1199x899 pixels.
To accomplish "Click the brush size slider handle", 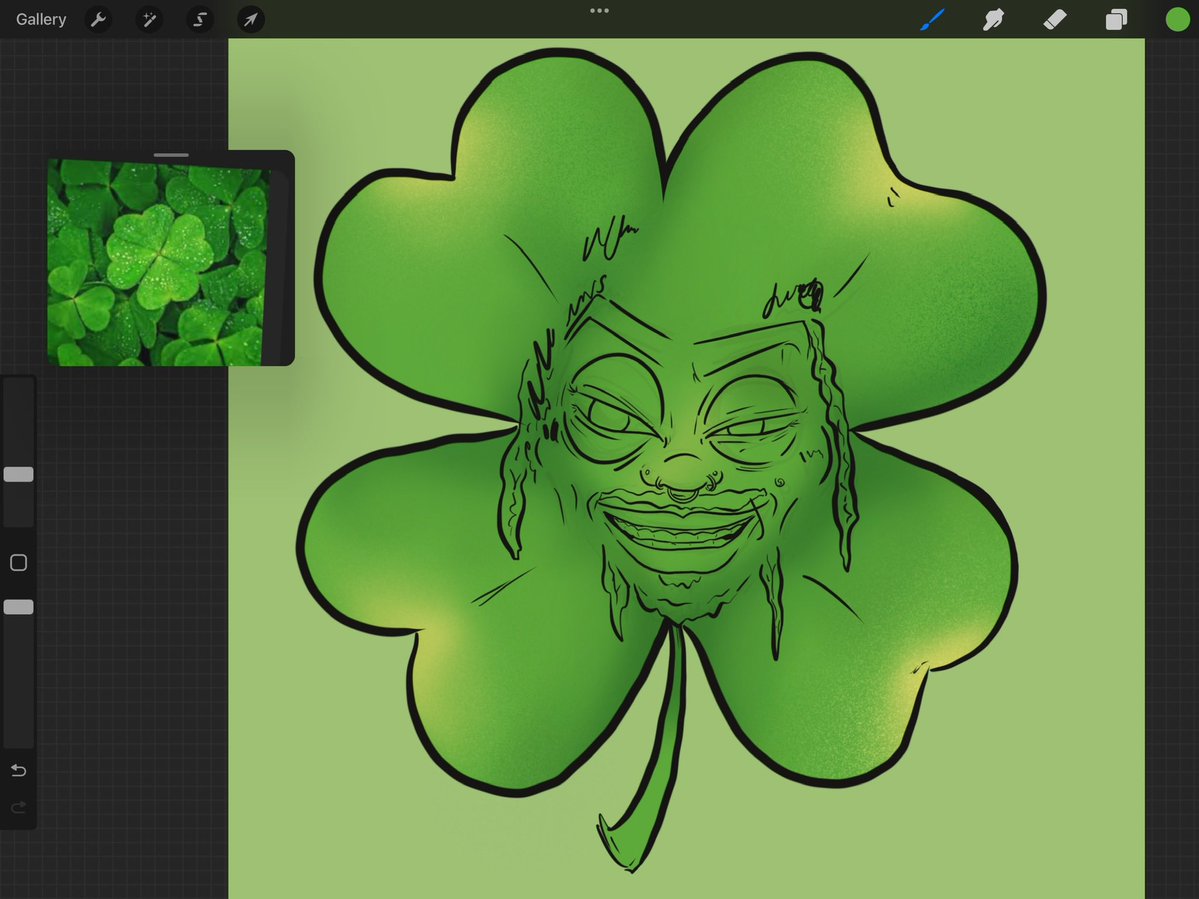I will coord(18,474).
